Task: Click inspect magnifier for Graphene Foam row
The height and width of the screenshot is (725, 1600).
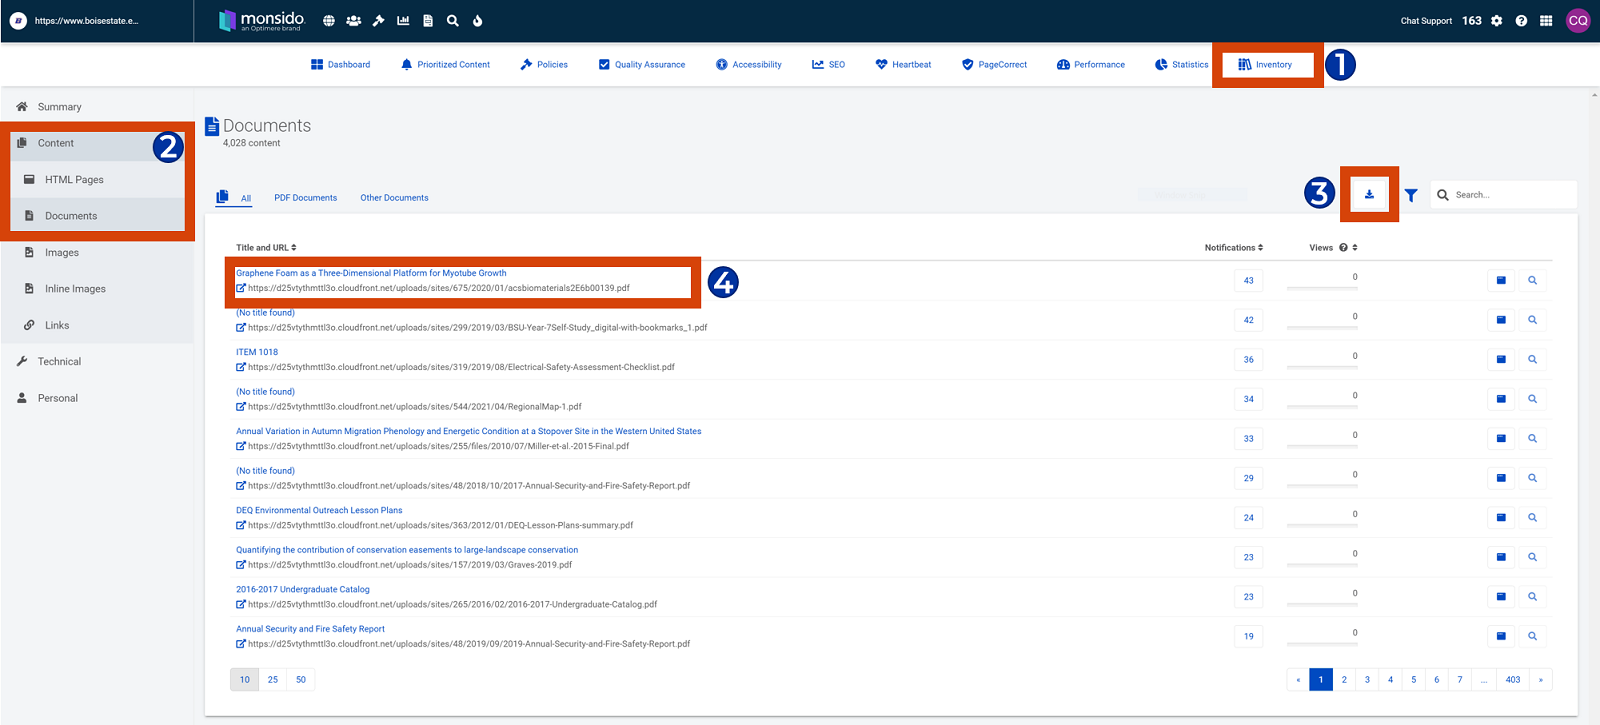Action: pos(1532,281)
